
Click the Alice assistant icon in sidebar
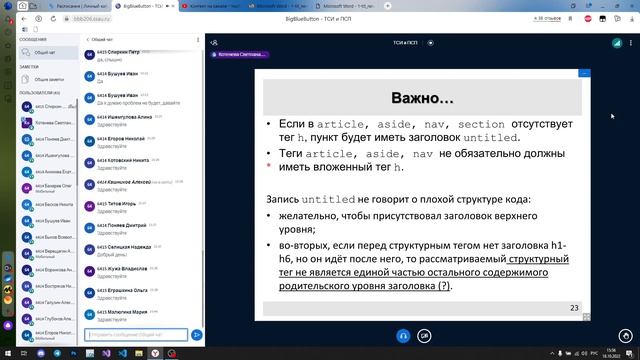click(8, 326)
